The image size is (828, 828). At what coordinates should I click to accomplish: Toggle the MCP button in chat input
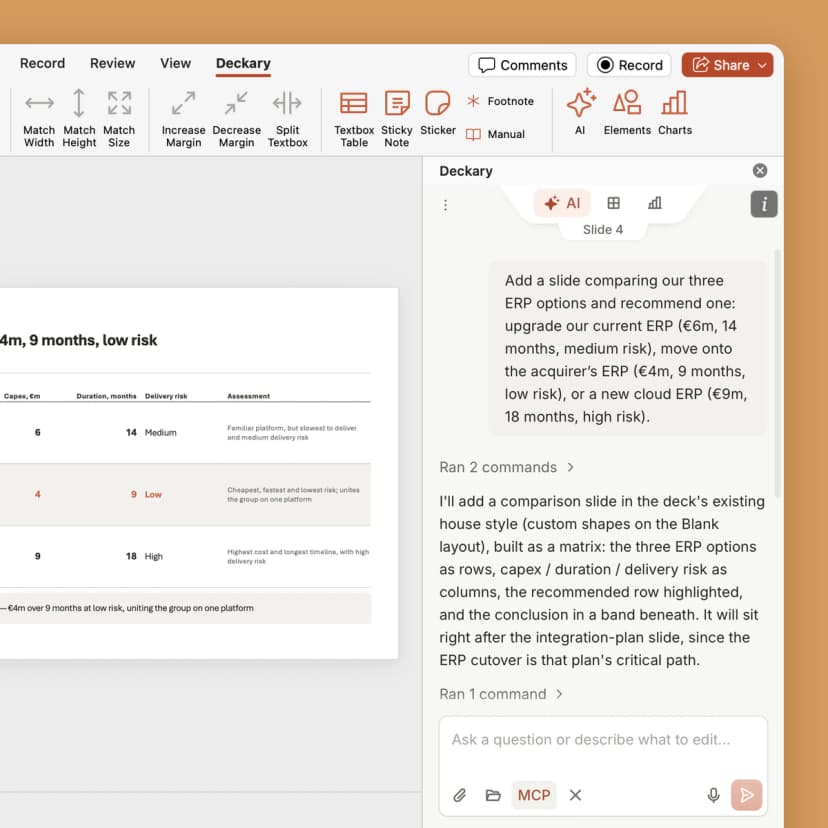coord(534,795)
